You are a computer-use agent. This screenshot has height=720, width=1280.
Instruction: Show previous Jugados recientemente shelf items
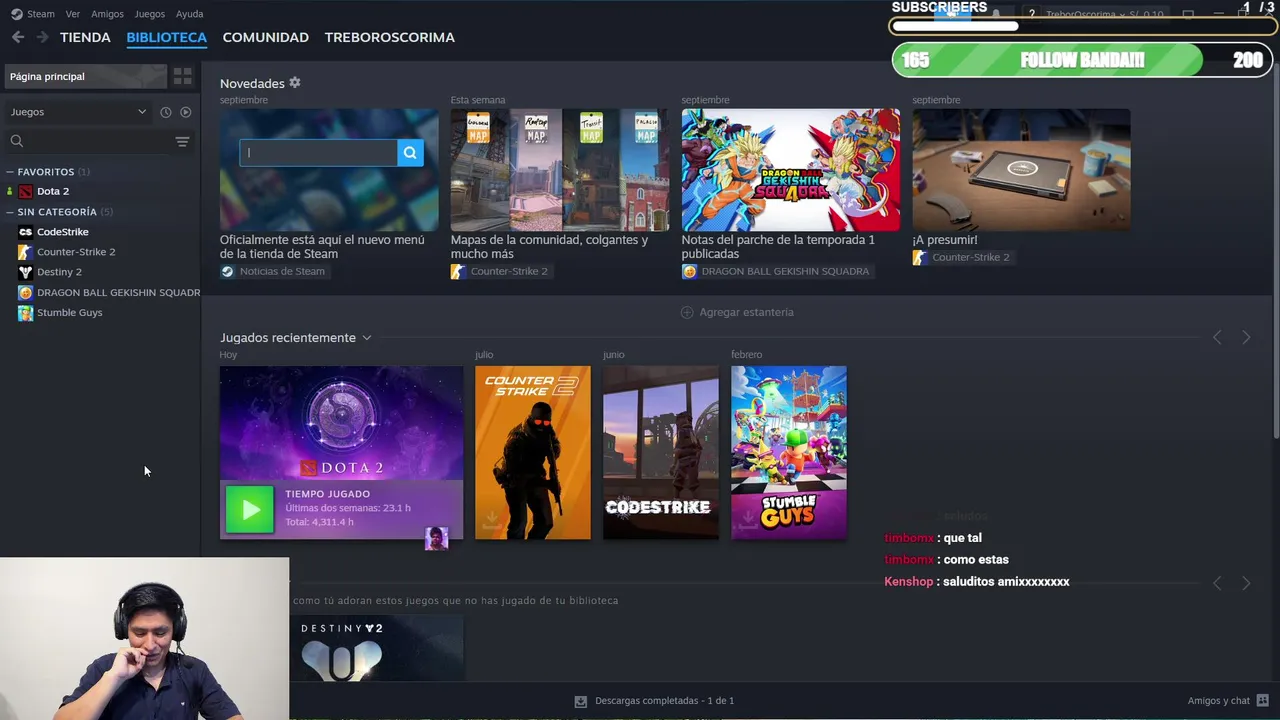coord(1217,338)
